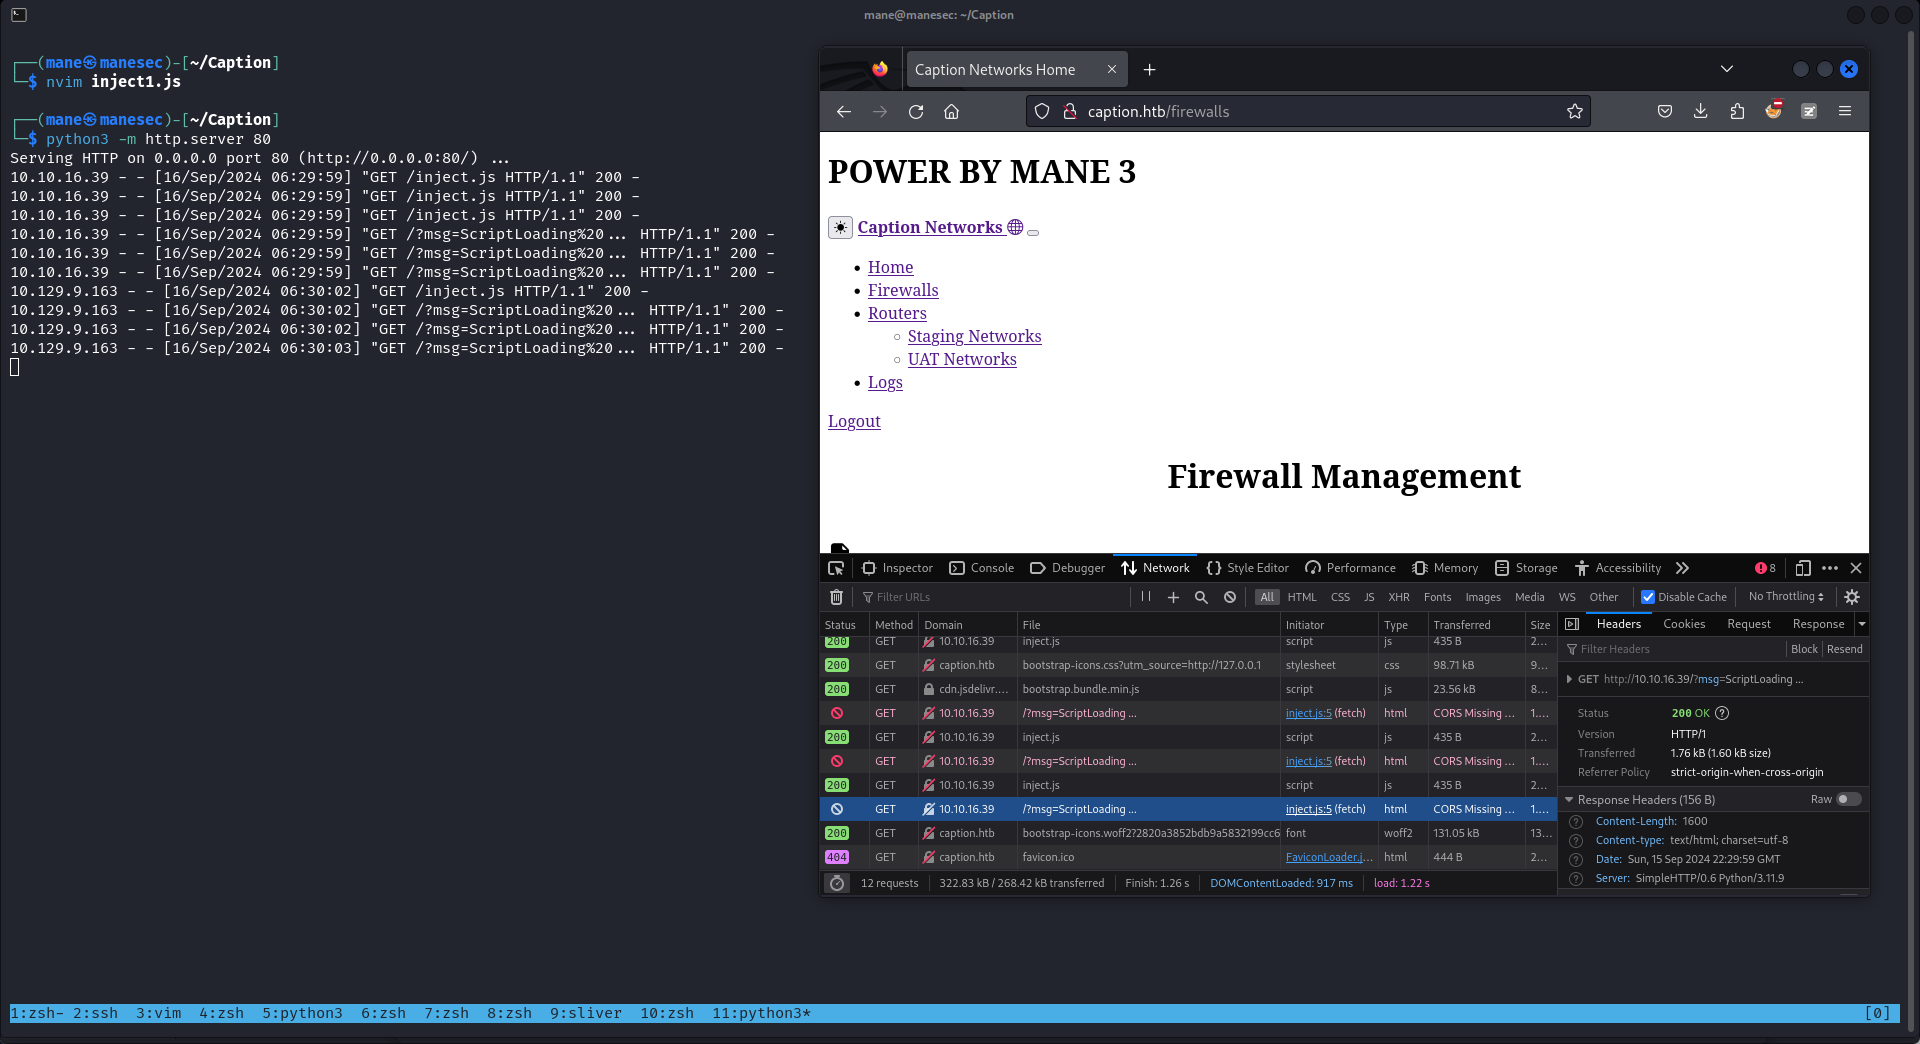Open the list all tabs dropdown
This screenshot has height=1044, width=1920.
(1727, 69)
